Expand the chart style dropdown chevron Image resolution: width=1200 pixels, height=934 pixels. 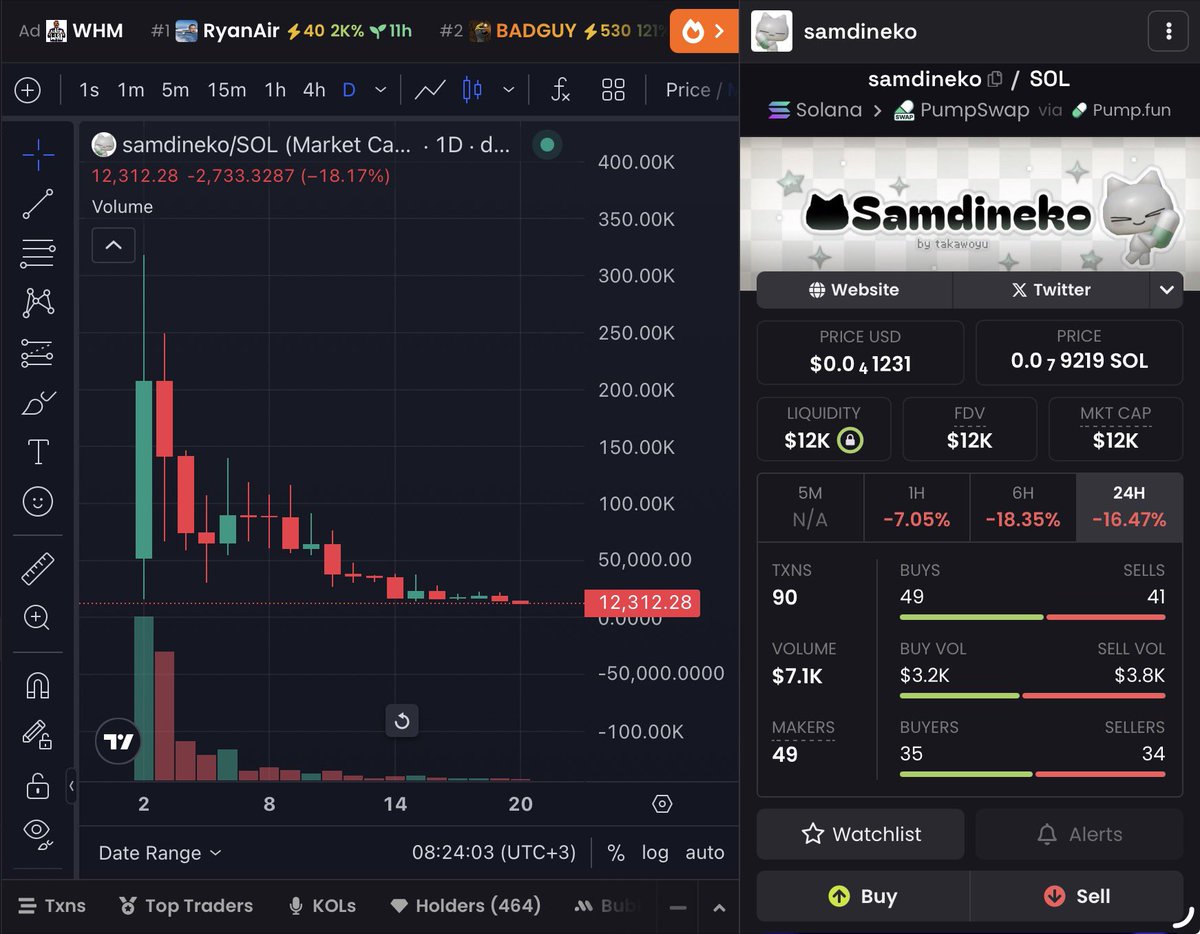click(x=509, y=90)
